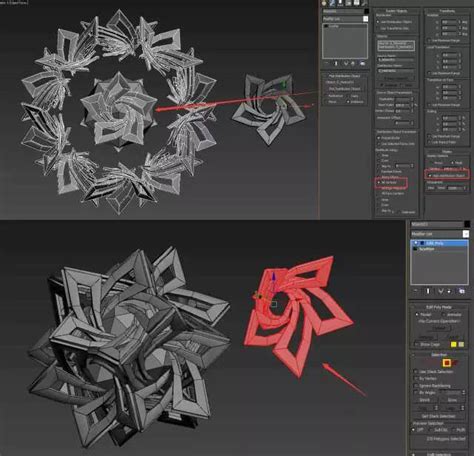Open the Hierarchy tab in command panel

pos(340,3)
